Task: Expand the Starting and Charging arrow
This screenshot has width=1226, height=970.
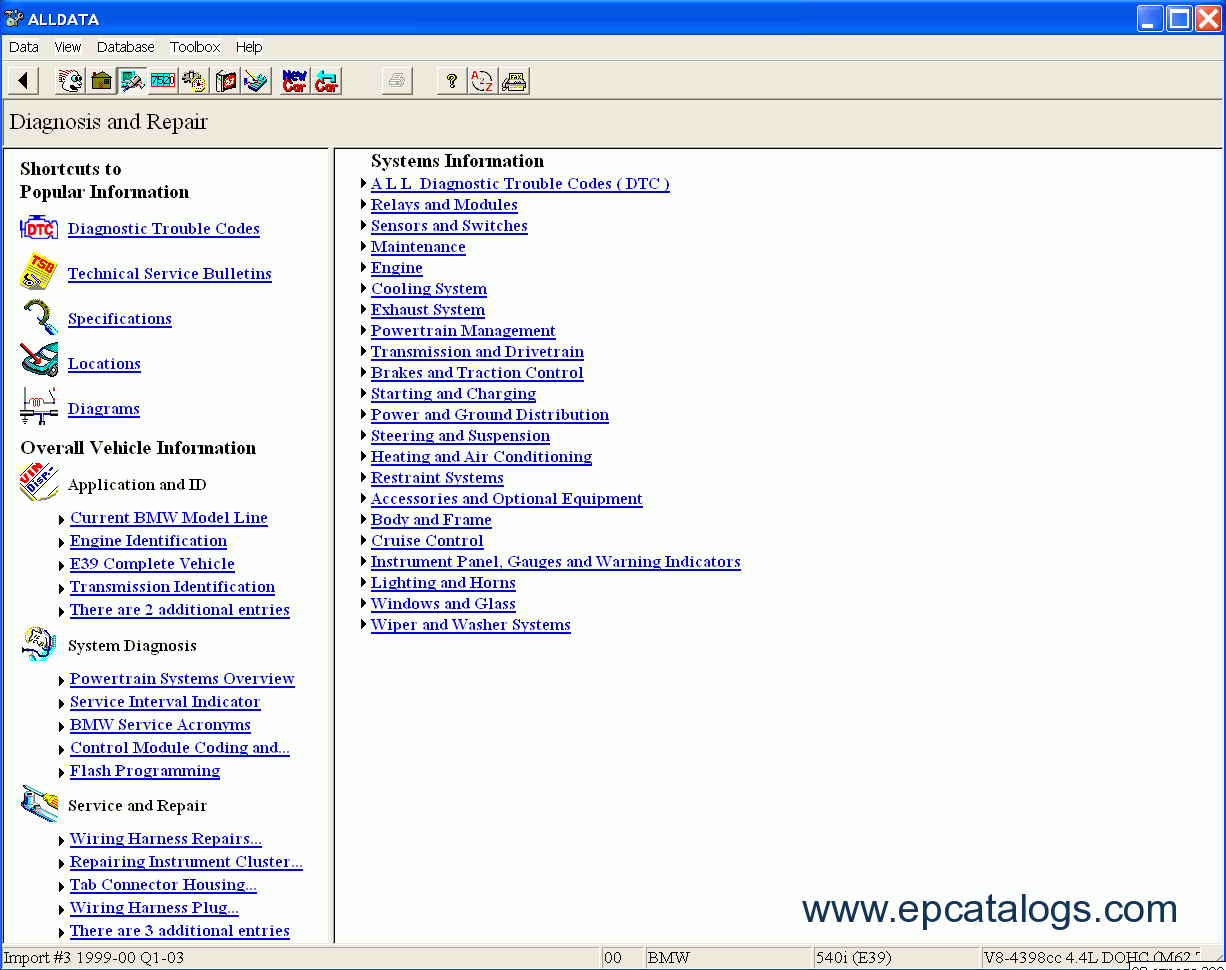Action: [x=364, y=394]
